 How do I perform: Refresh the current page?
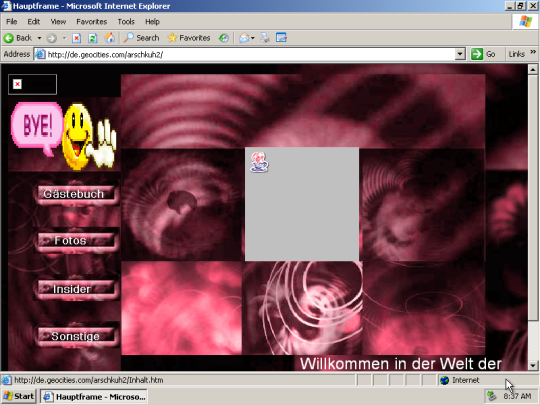93,38
